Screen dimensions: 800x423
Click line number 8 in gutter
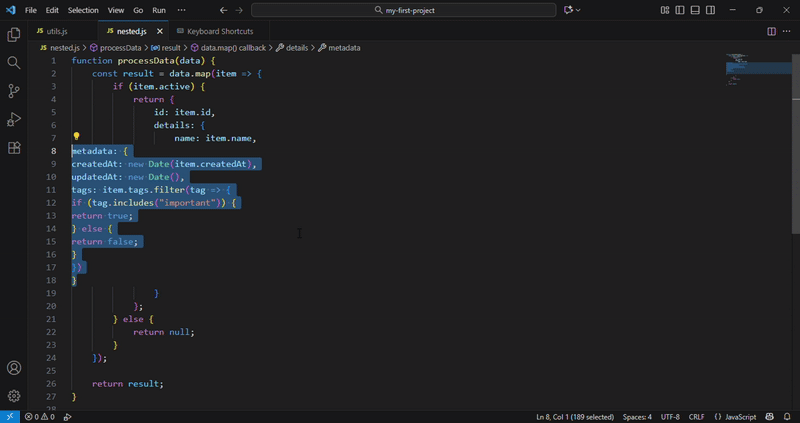pyautogui.click(x=54, y=151)
